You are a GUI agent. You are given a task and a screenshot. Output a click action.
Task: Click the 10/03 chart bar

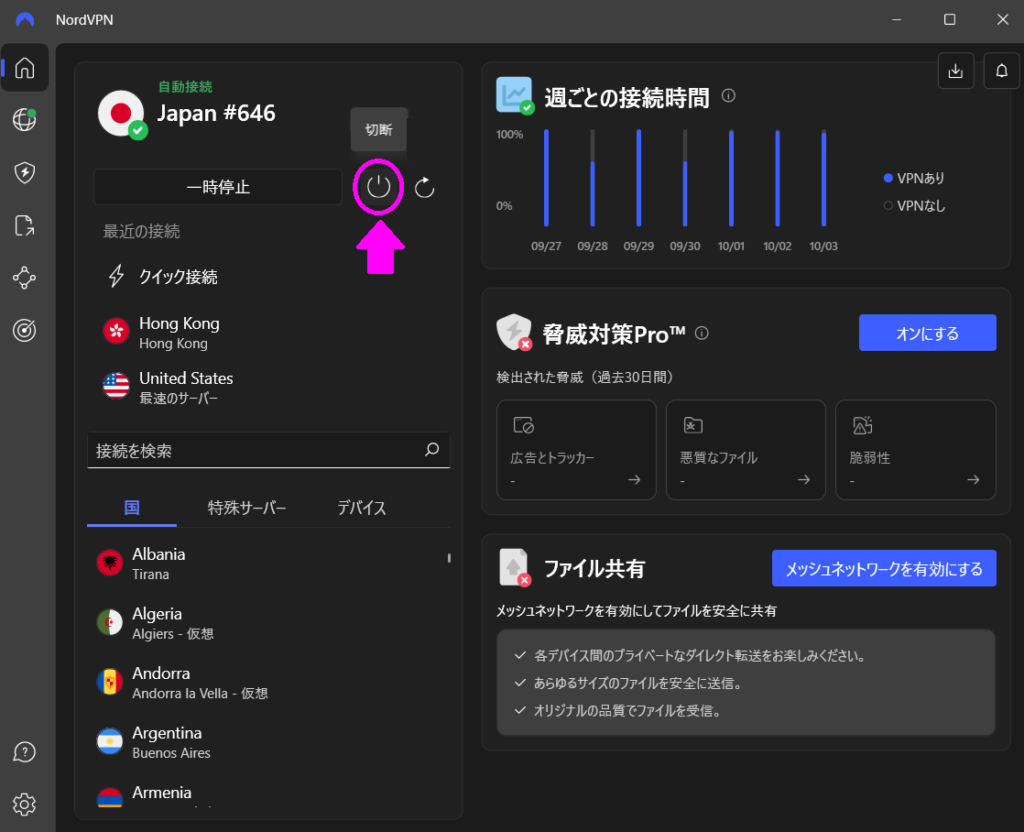coord(824,178)
